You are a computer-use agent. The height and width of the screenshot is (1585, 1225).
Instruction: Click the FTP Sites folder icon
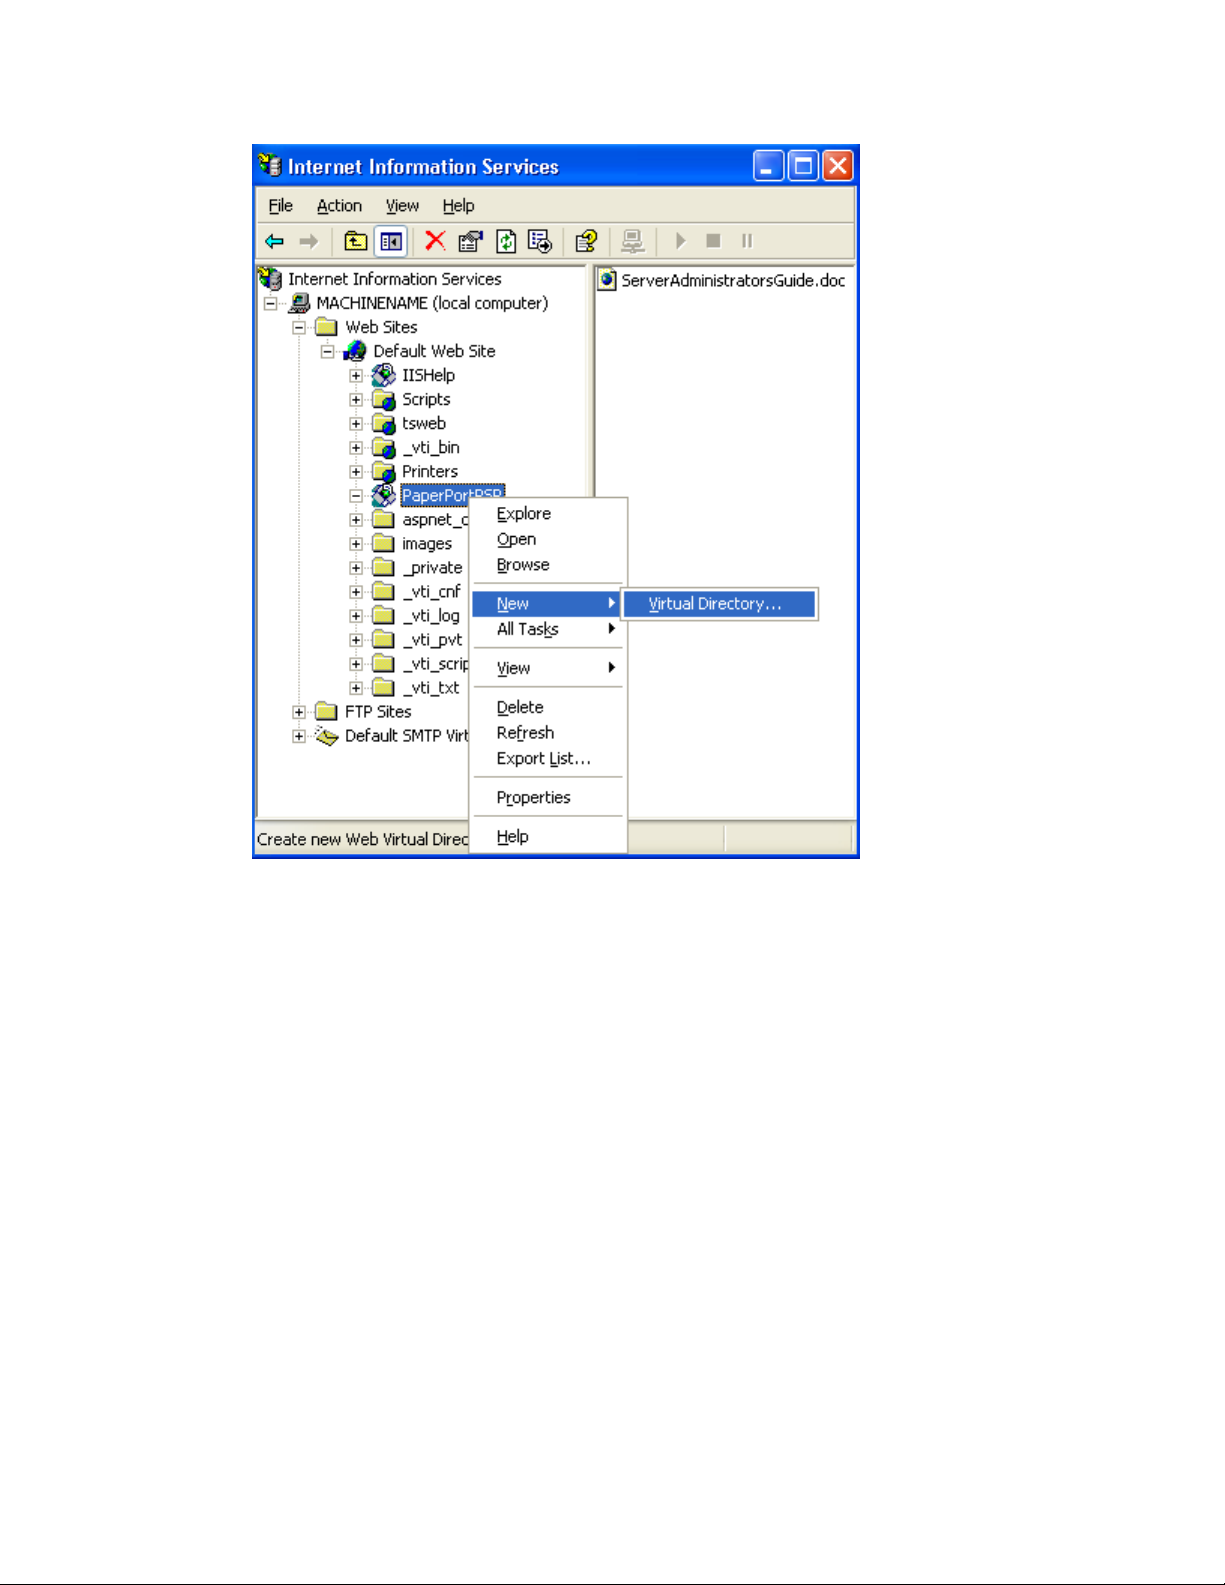pyautogui.click(x=326, y=711)
